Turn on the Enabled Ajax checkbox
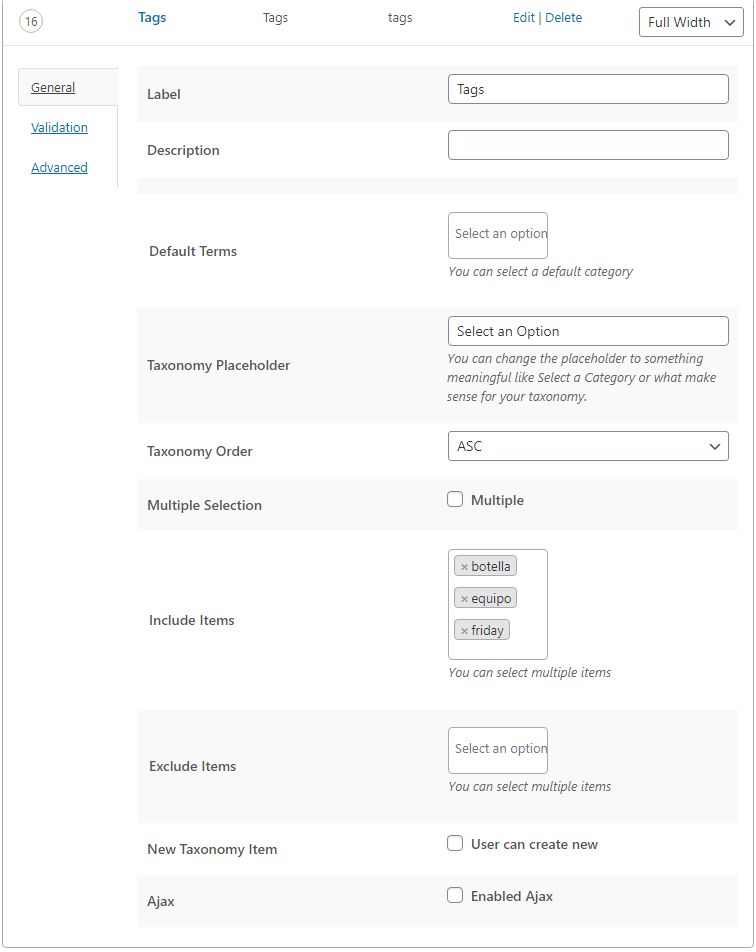756x952 pixels. pyautogui.click(x=455, y=896)
